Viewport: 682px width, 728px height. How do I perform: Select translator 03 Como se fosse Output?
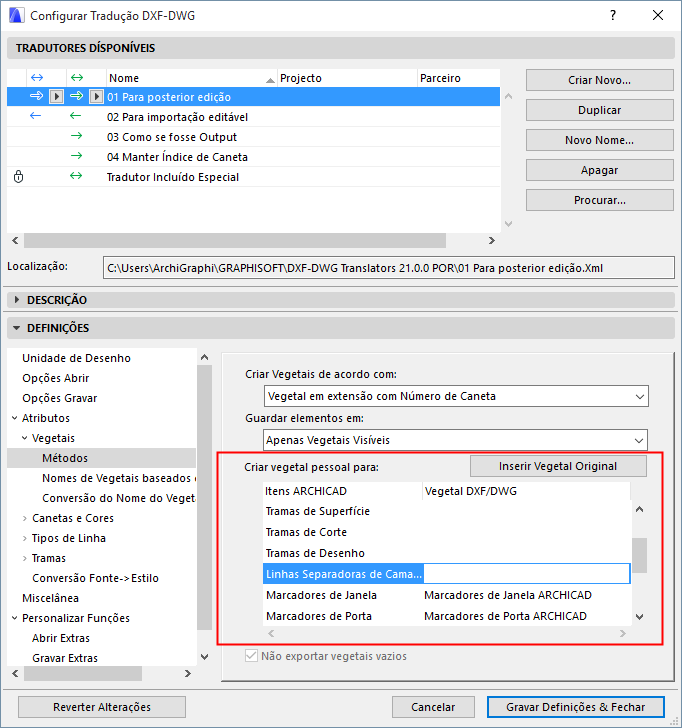[253, 137]
